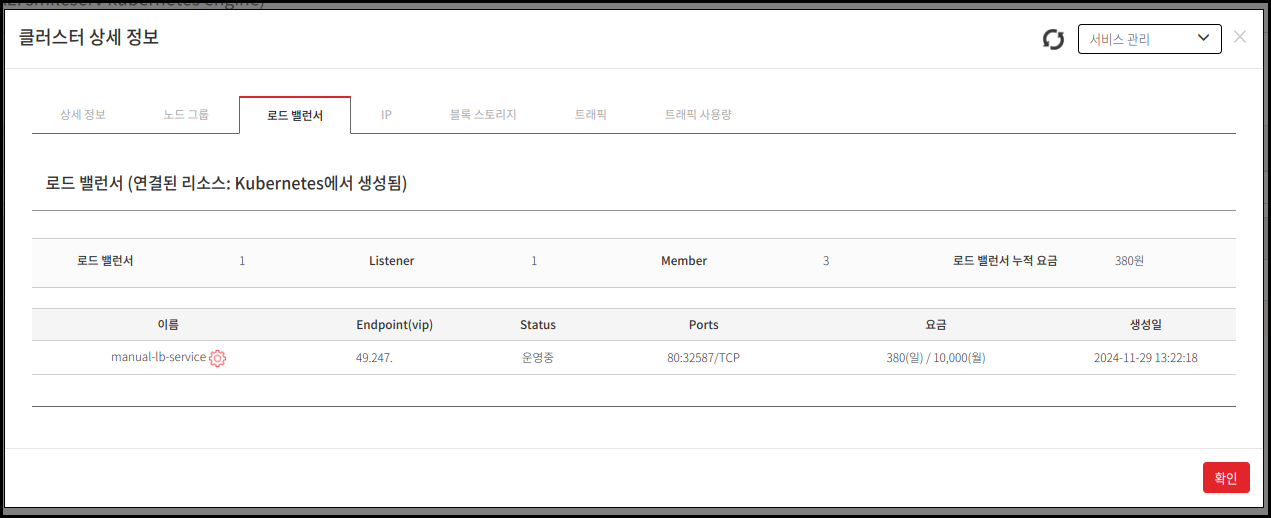Click the 운영중 status value
The width and height of the screenshot is (1271, 518).
click(x=538, y=358)
